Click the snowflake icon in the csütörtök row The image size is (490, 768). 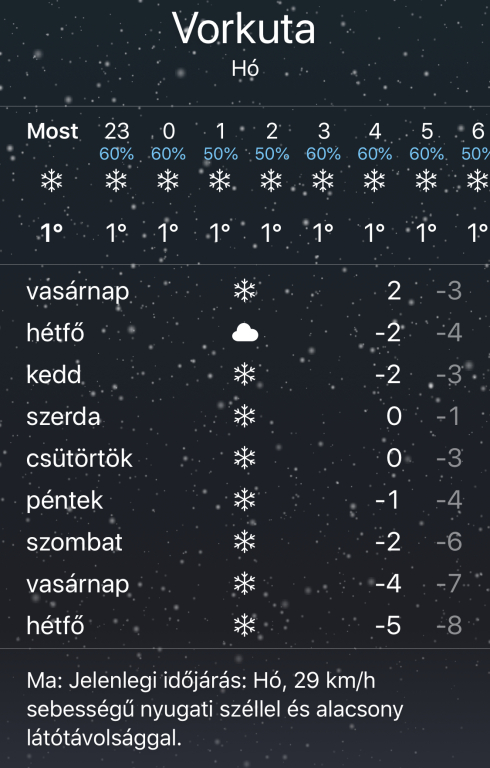coord(245,458)
